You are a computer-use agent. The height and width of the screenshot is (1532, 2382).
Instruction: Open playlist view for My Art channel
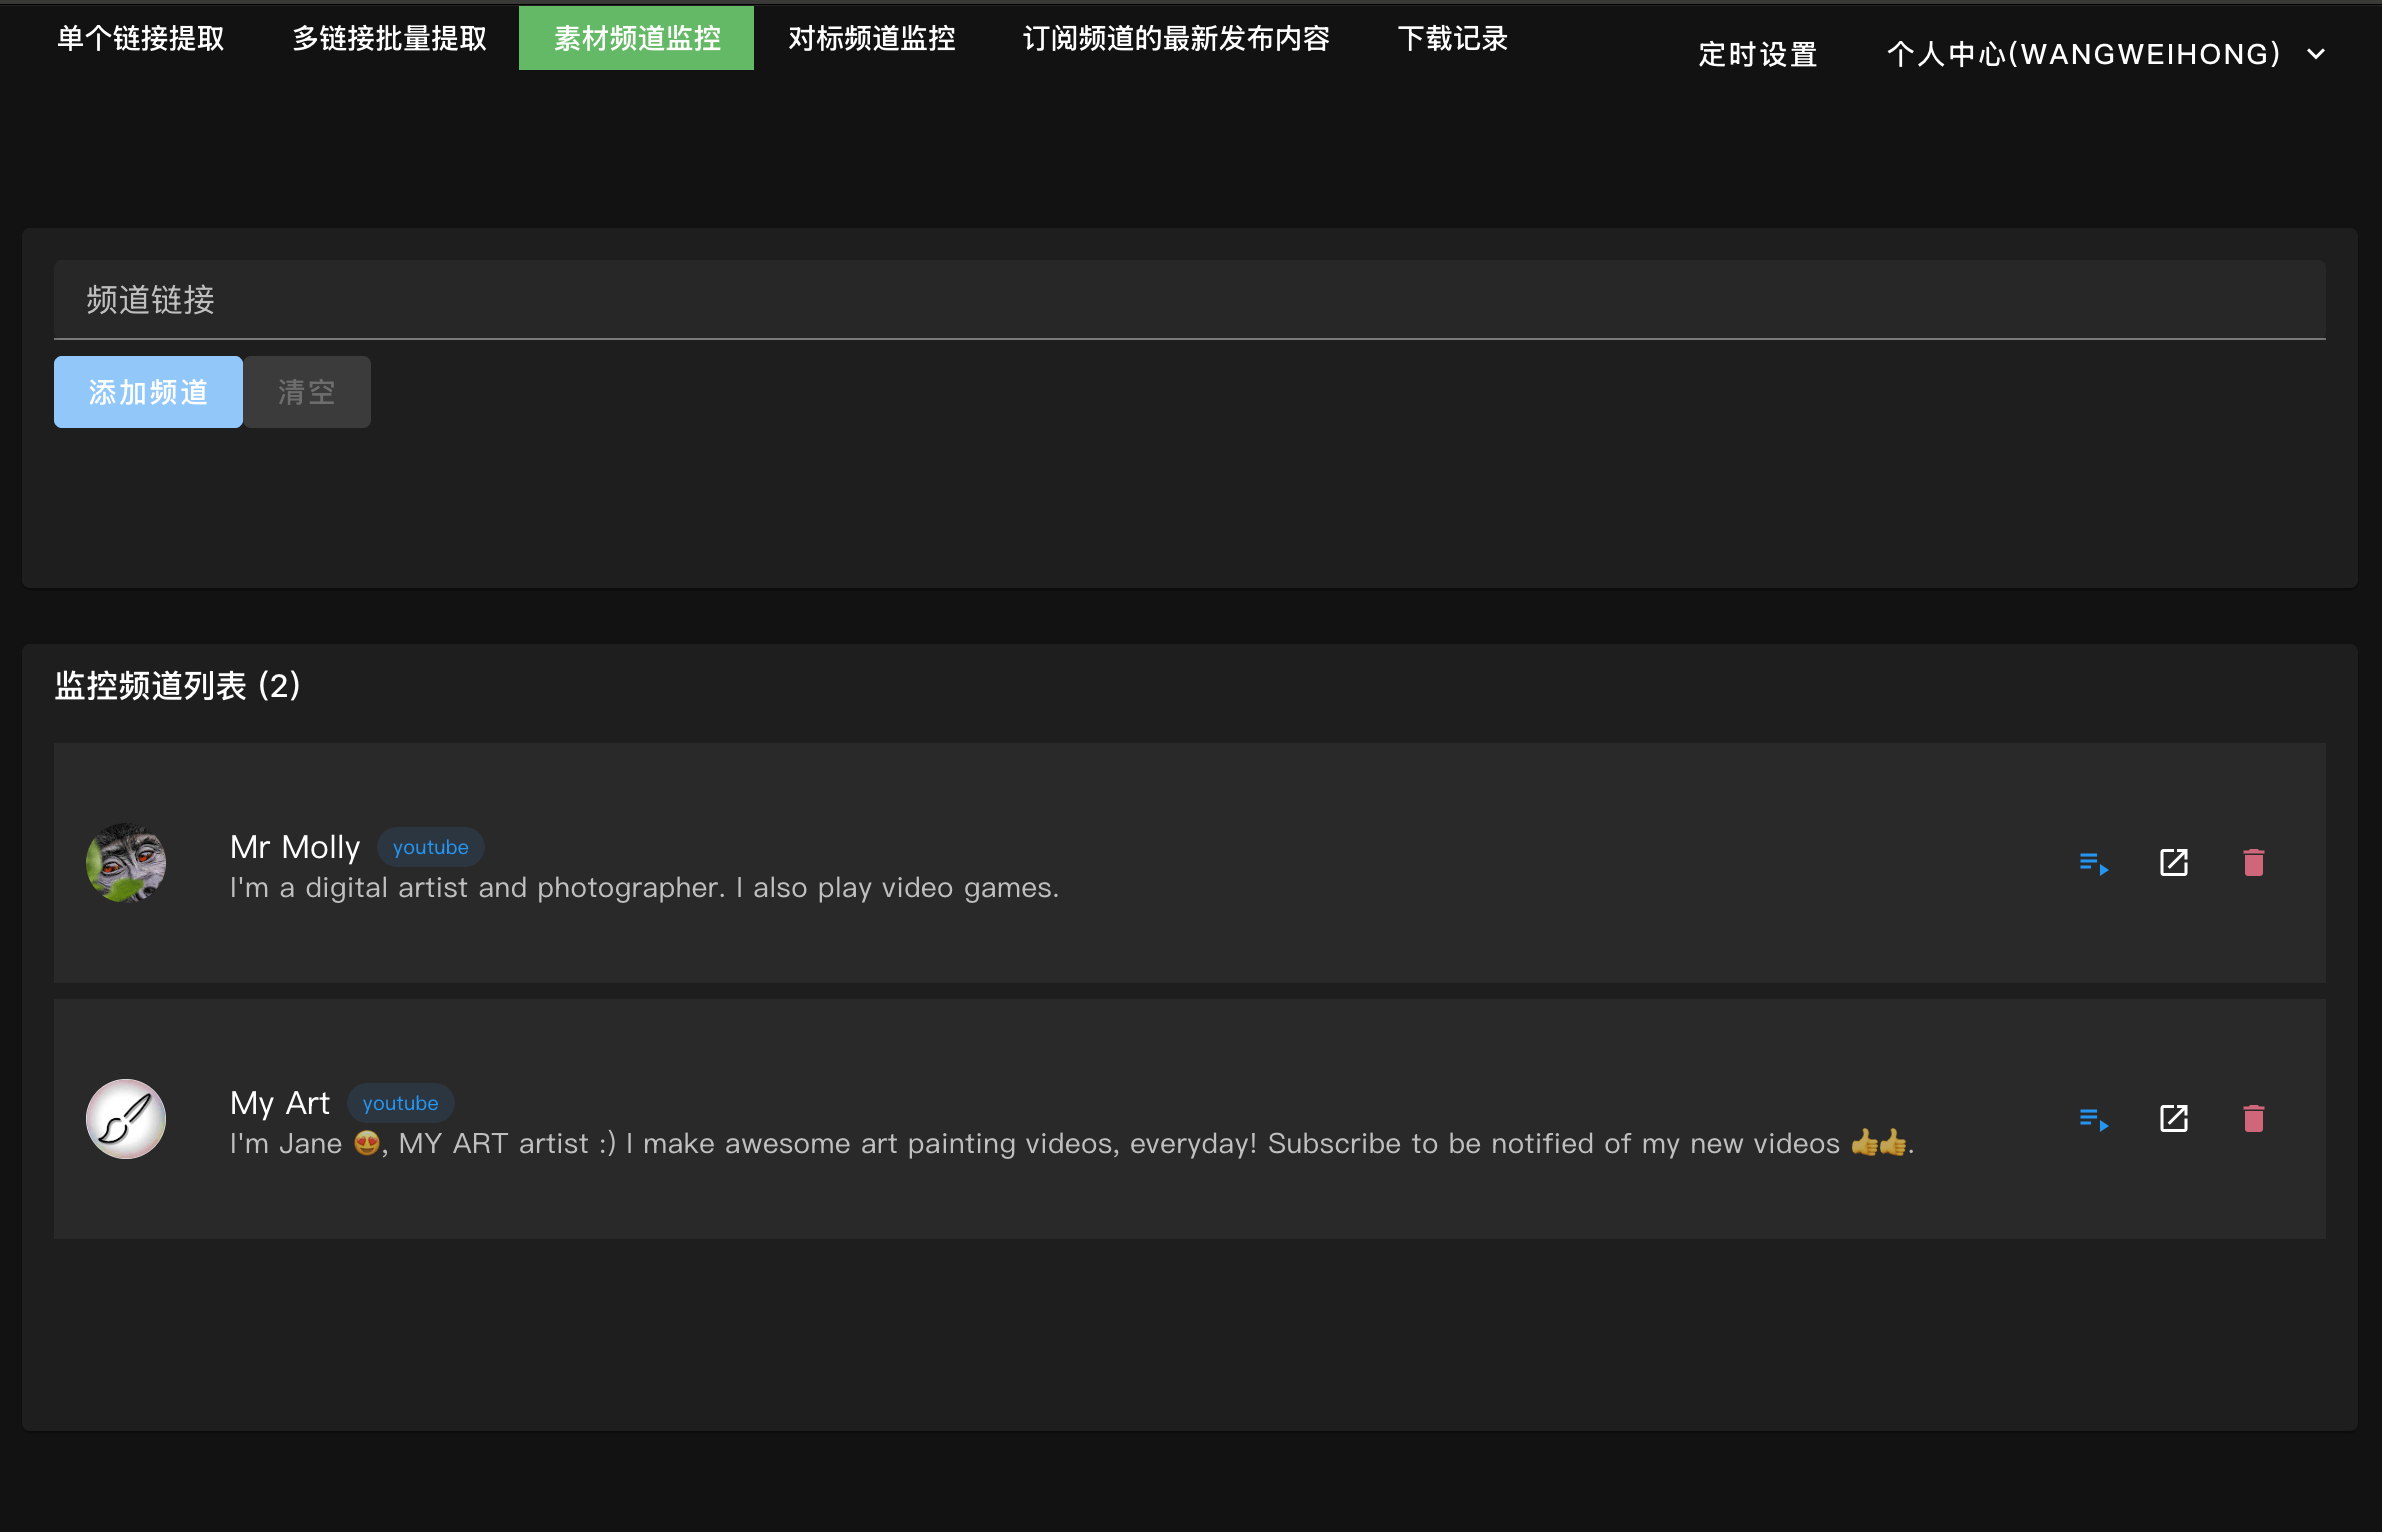[2093, 1119]
